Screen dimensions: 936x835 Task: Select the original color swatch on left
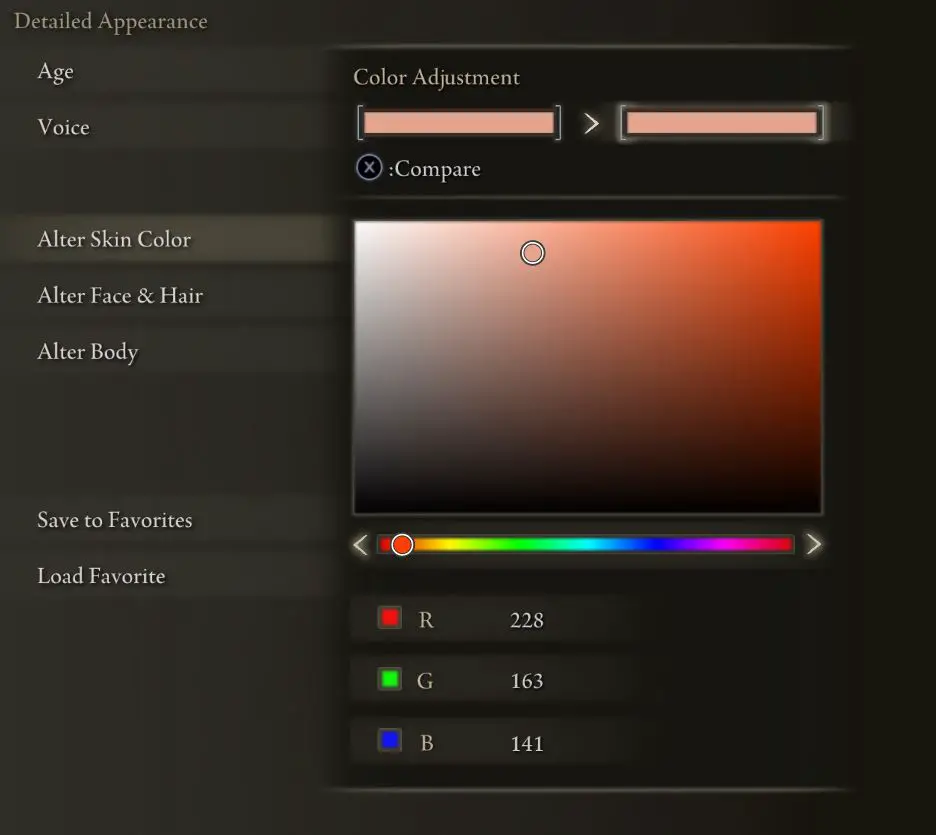[458, 122]
